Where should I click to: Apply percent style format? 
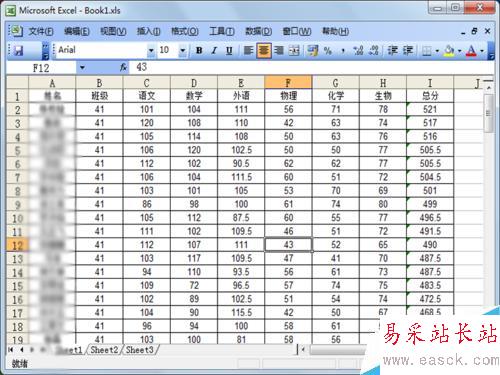328,51
